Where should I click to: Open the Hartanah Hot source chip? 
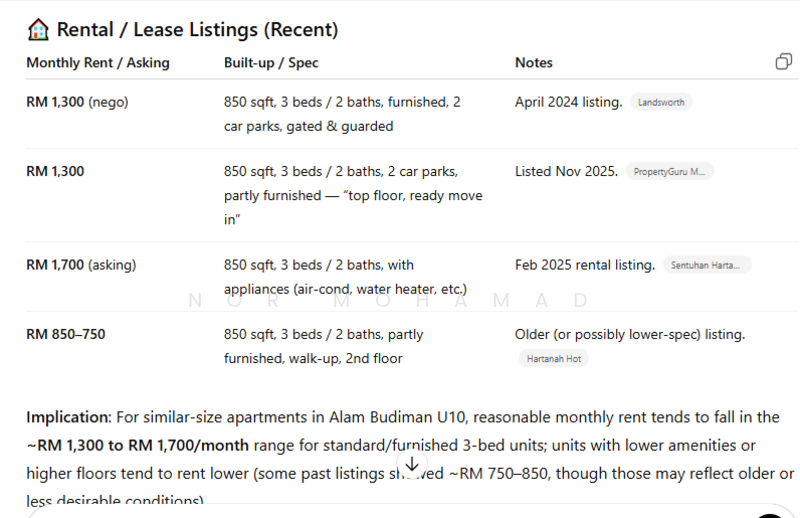point(552,358)
